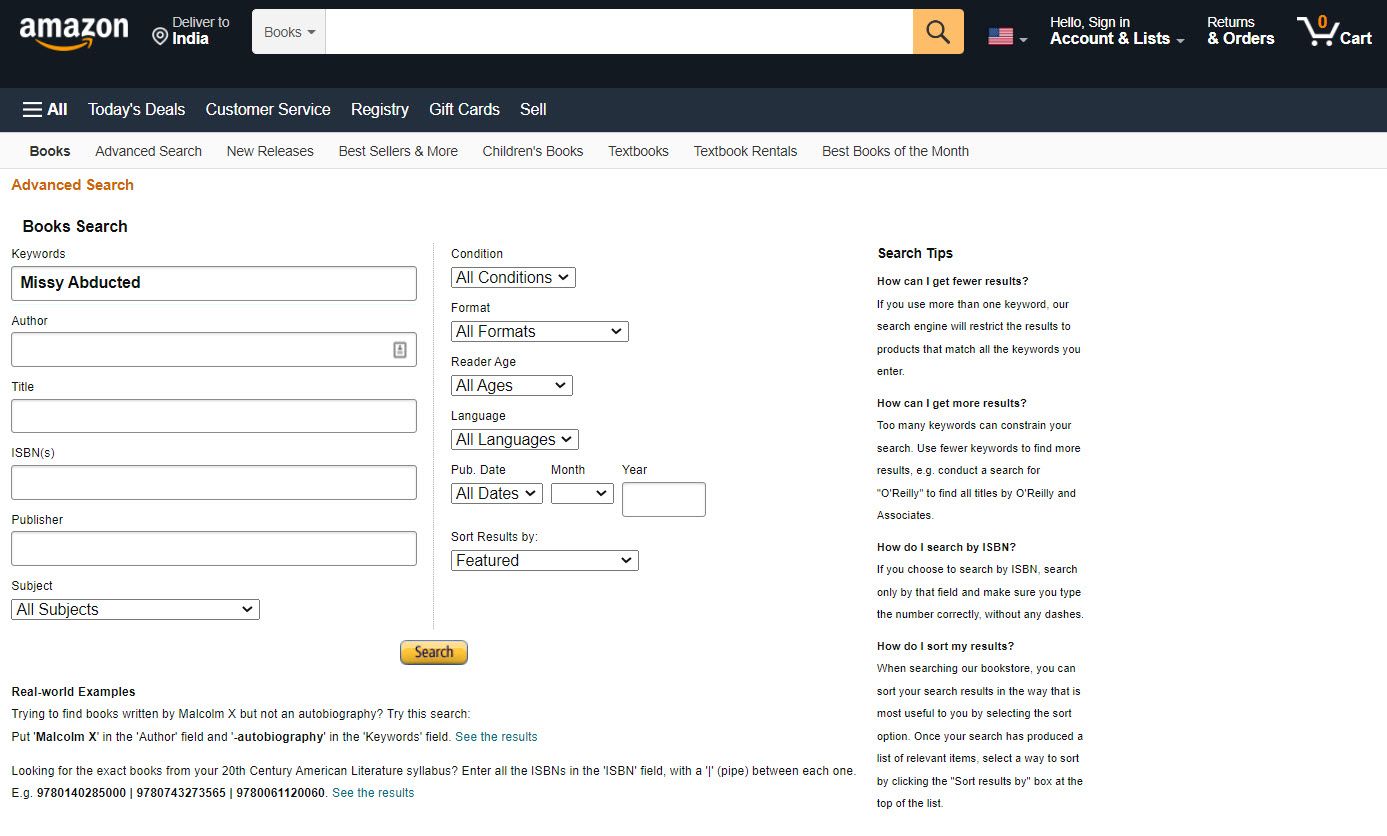
Task: Open the All Formats dropdown
Action: 539,331
